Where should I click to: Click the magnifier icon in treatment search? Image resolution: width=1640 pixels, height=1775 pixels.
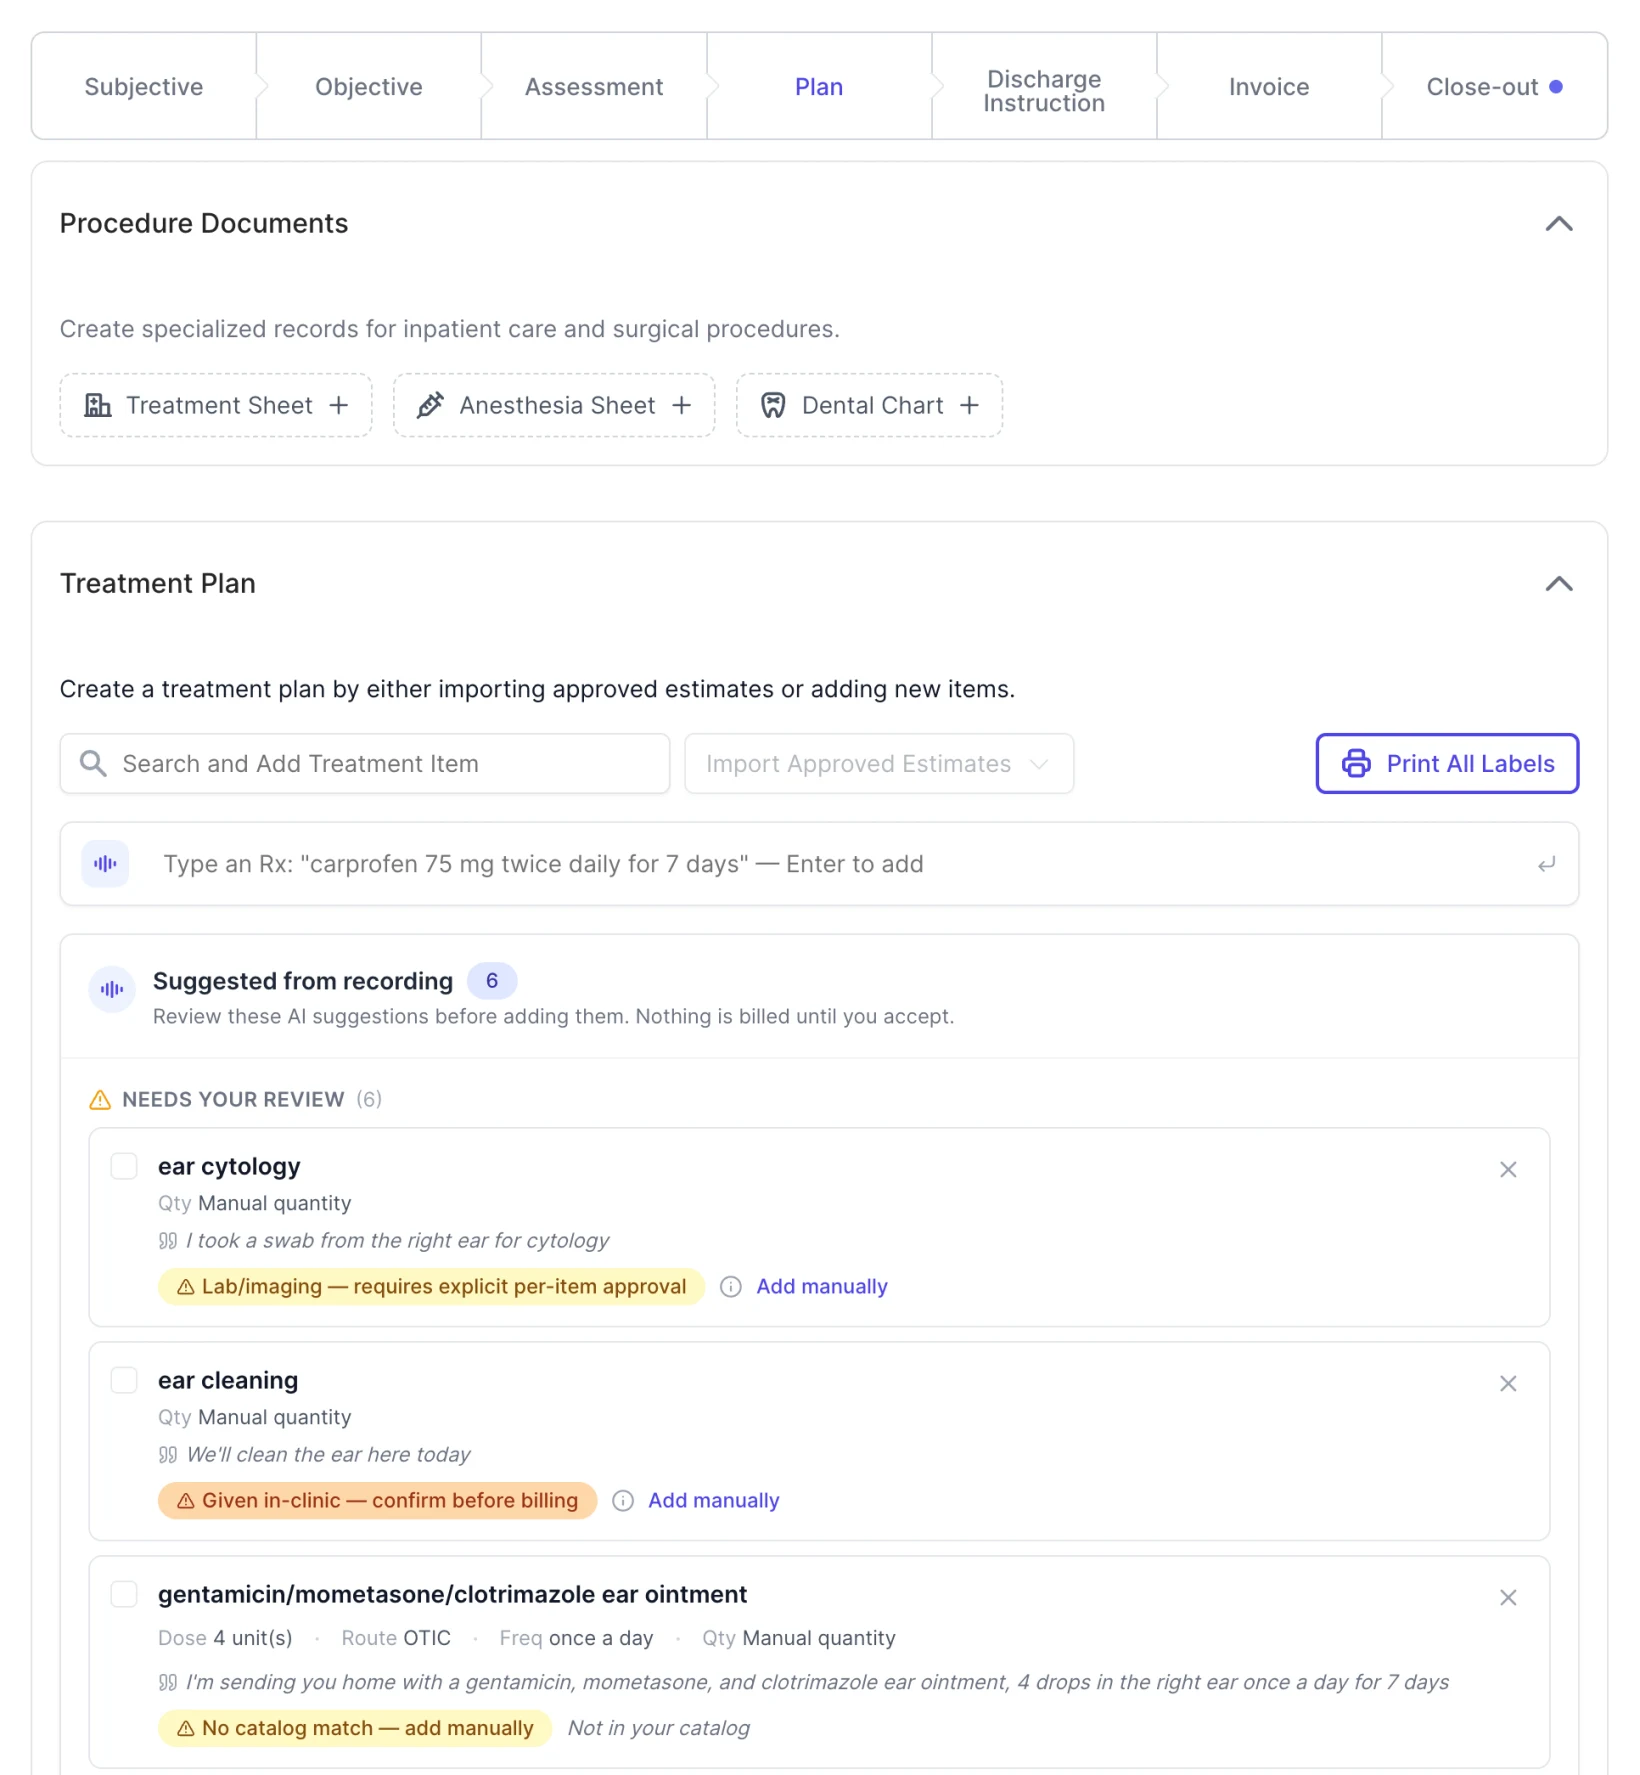(93, 764)
